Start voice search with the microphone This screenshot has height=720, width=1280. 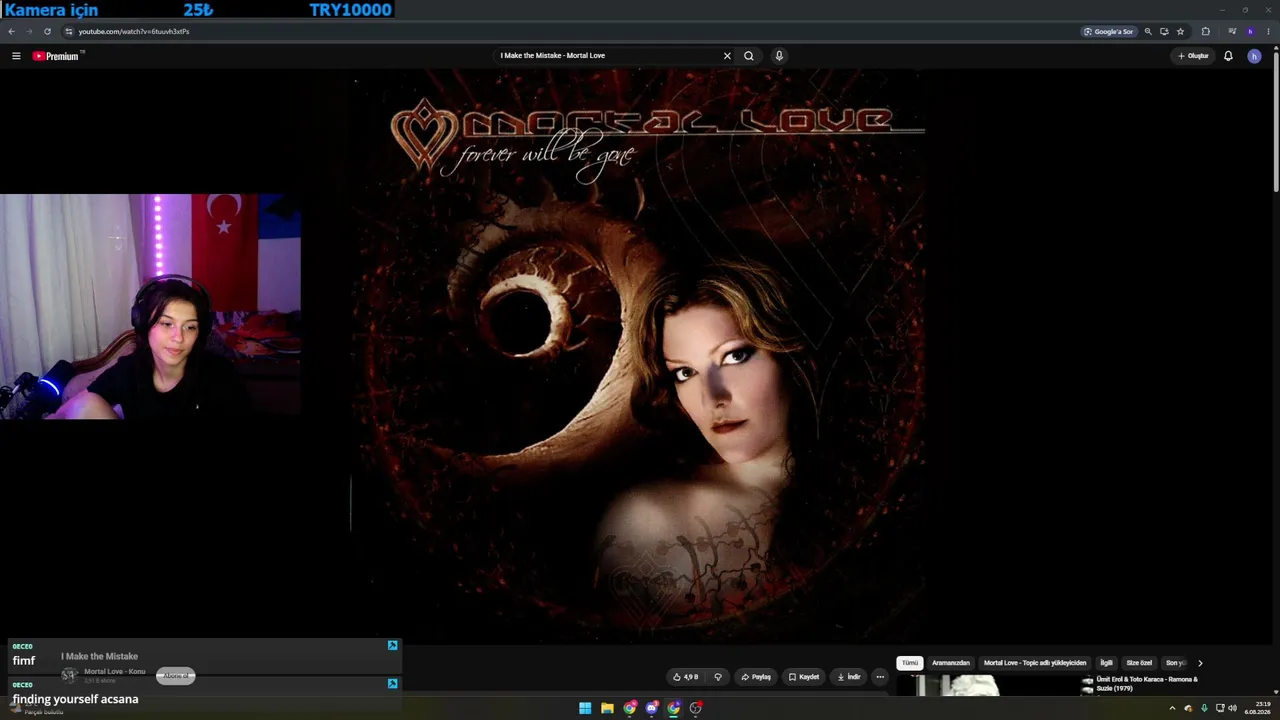click(x=779, y=56)
